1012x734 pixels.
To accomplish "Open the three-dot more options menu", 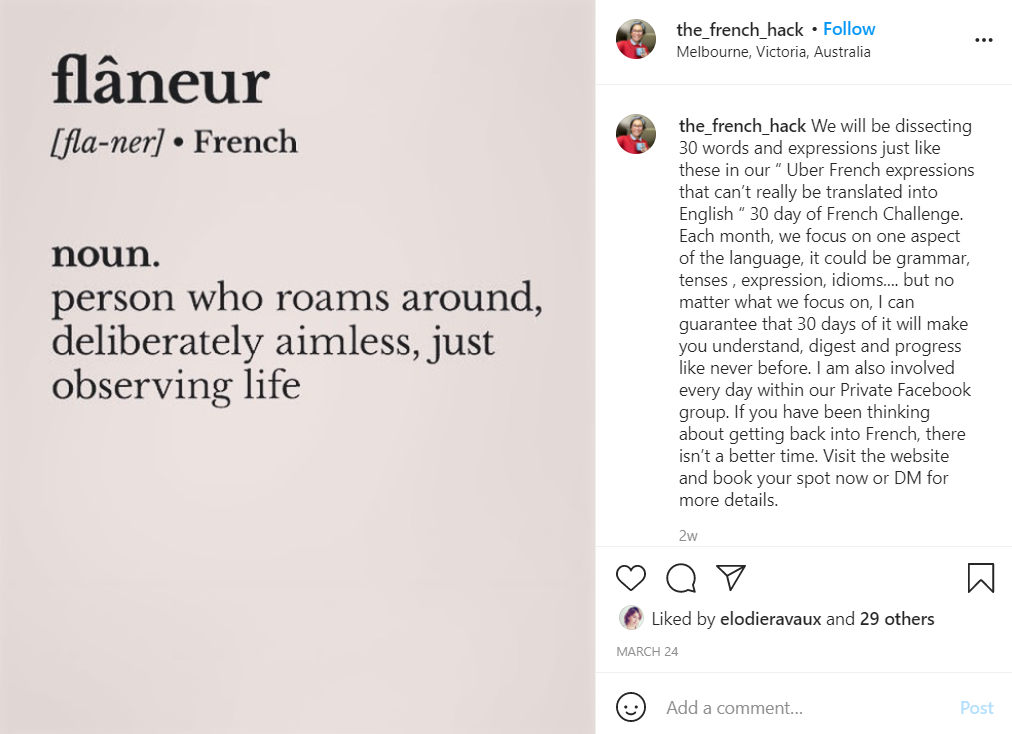I will tap(984, 40).
